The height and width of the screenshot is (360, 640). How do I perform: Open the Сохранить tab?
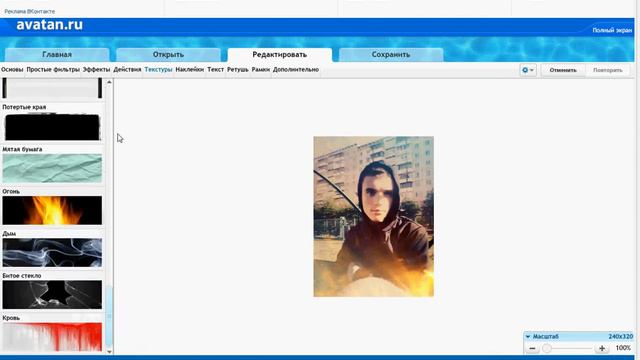tap(391, 55)
